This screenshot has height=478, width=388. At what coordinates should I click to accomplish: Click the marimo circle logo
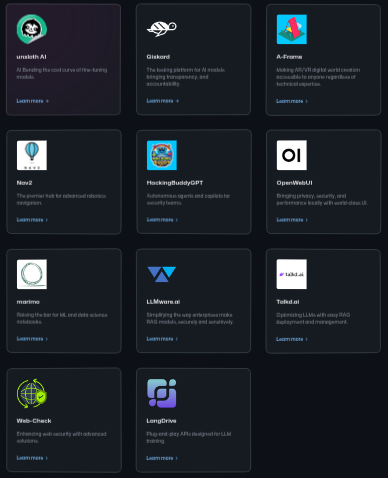[32, 274]
